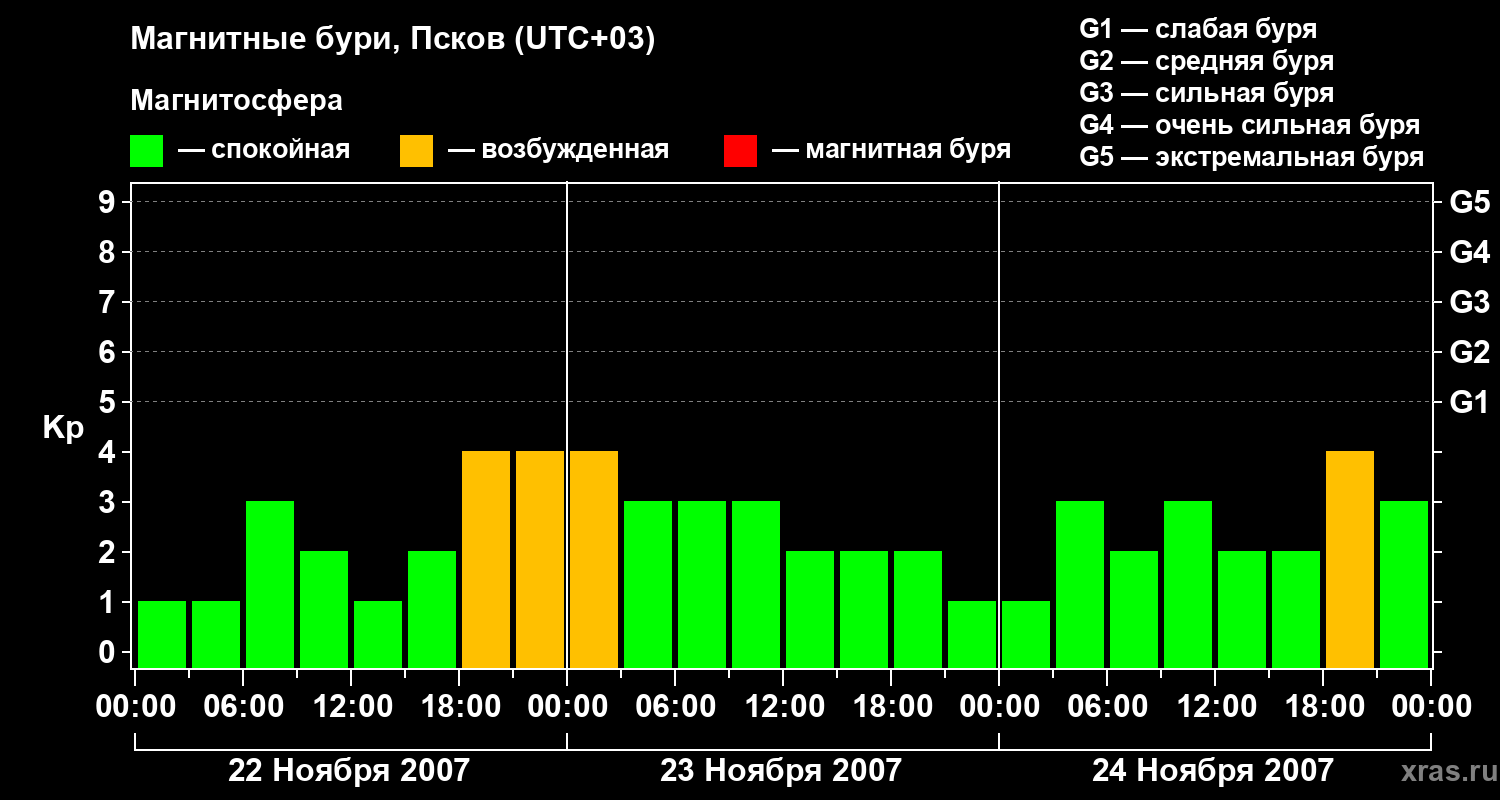The width and height of the screenshot is (1500, 800).
Task: Click the only orange bar on 23 Ноября
Action: pyautogui.click(x=594, y=559)
